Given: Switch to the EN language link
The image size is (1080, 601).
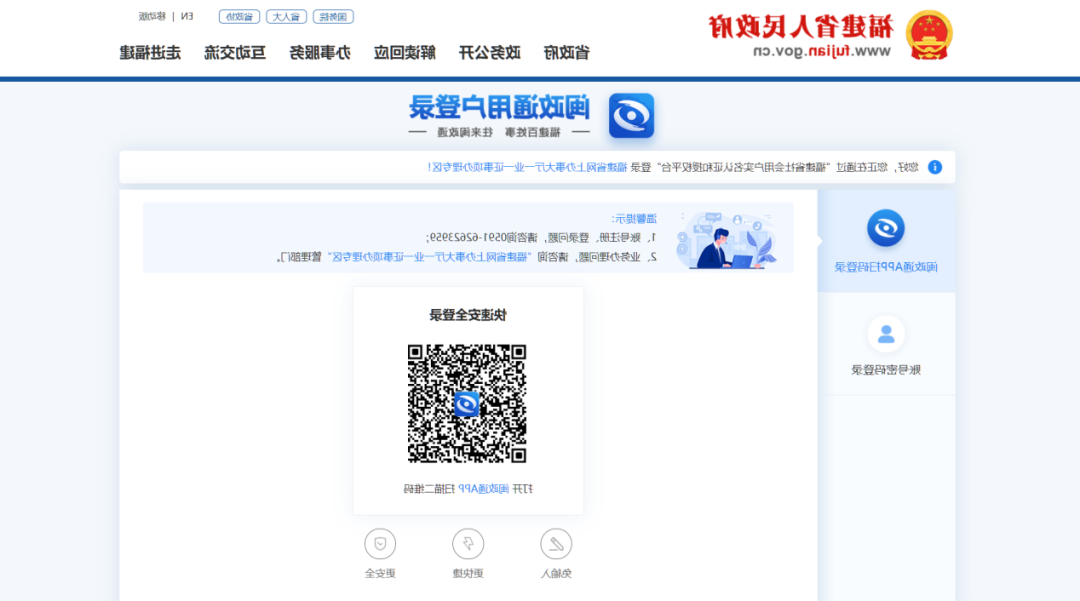Looking at the screenshot, I should (187, 17).
